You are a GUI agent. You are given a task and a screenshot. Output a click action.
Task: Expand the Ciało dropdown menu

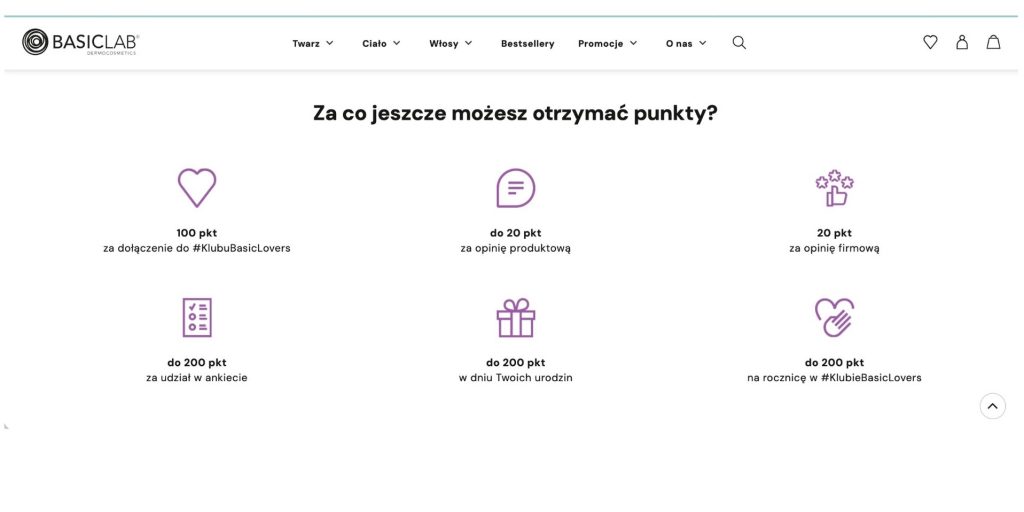tap(381, 44)
